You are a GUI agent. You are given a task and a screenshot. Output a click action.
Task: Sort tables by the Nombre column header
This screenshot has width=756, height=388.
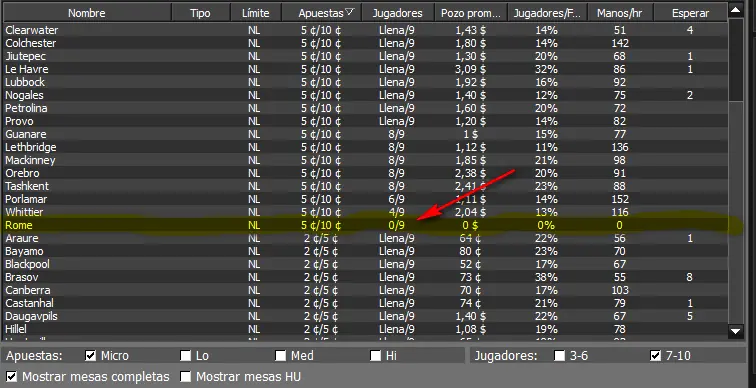(87, 13)
